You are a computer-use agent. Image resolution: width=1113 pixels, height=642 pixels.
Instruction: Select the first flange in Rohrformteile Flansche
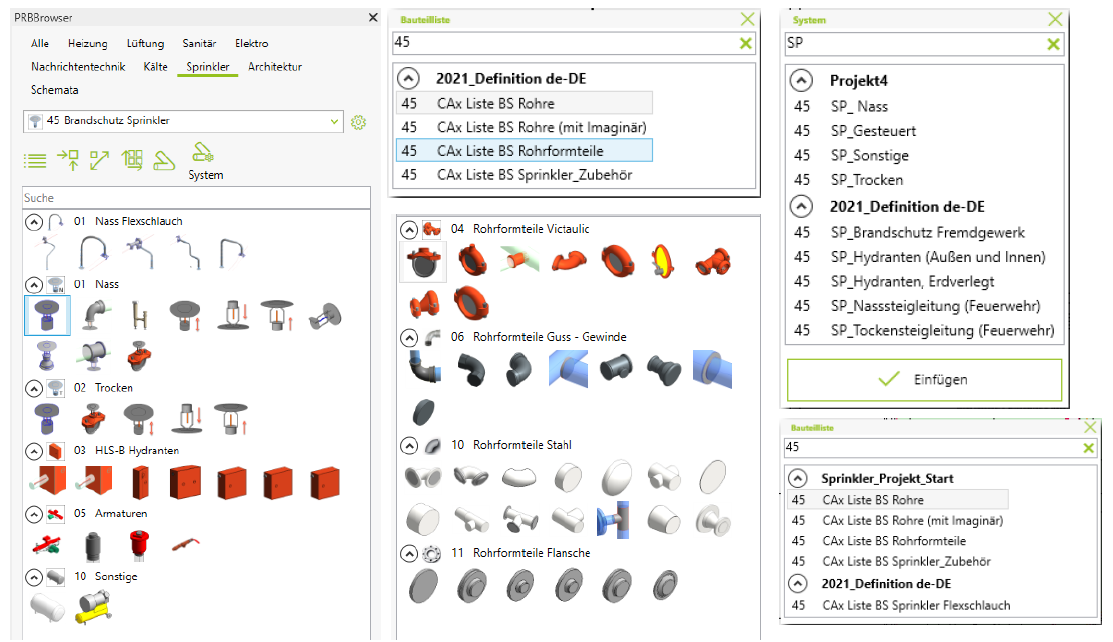click(x=424, y=587)
